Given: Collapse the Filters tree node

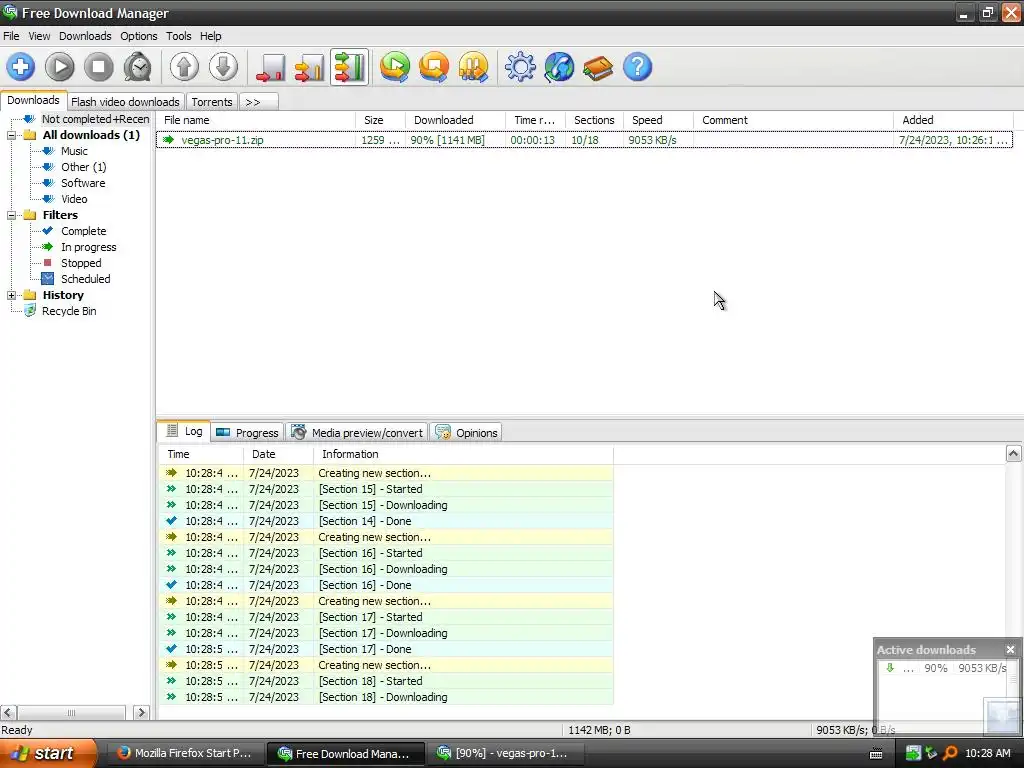Looking at the screenshot, I should point(11,216).
